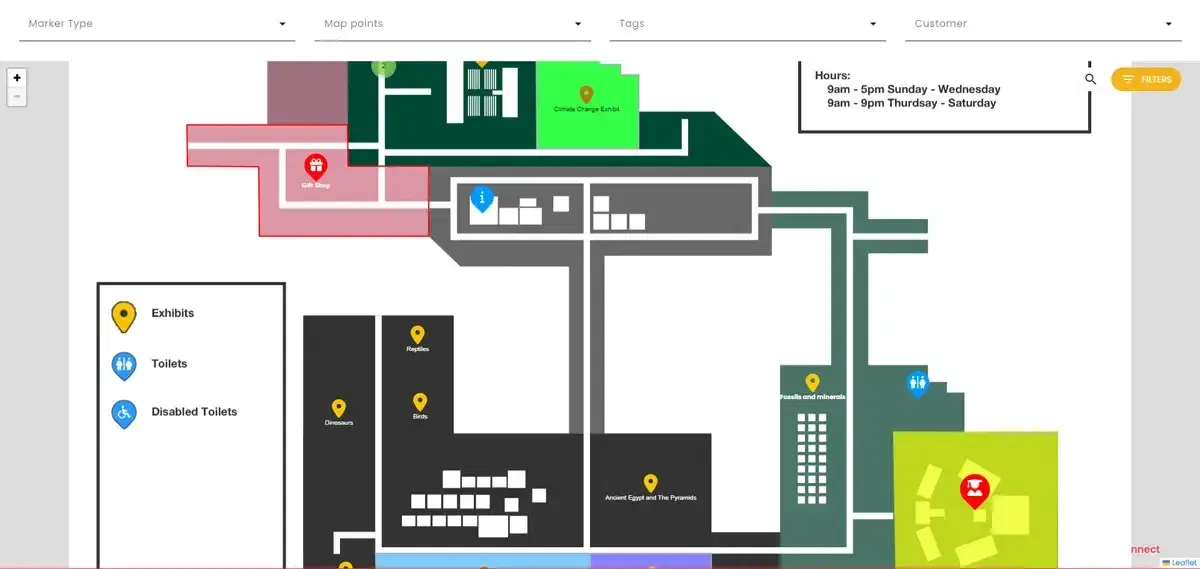Viewport: 1200px width, 569px height.
Task: Select the blue Toilets legend pin
Action: (123, 366)
